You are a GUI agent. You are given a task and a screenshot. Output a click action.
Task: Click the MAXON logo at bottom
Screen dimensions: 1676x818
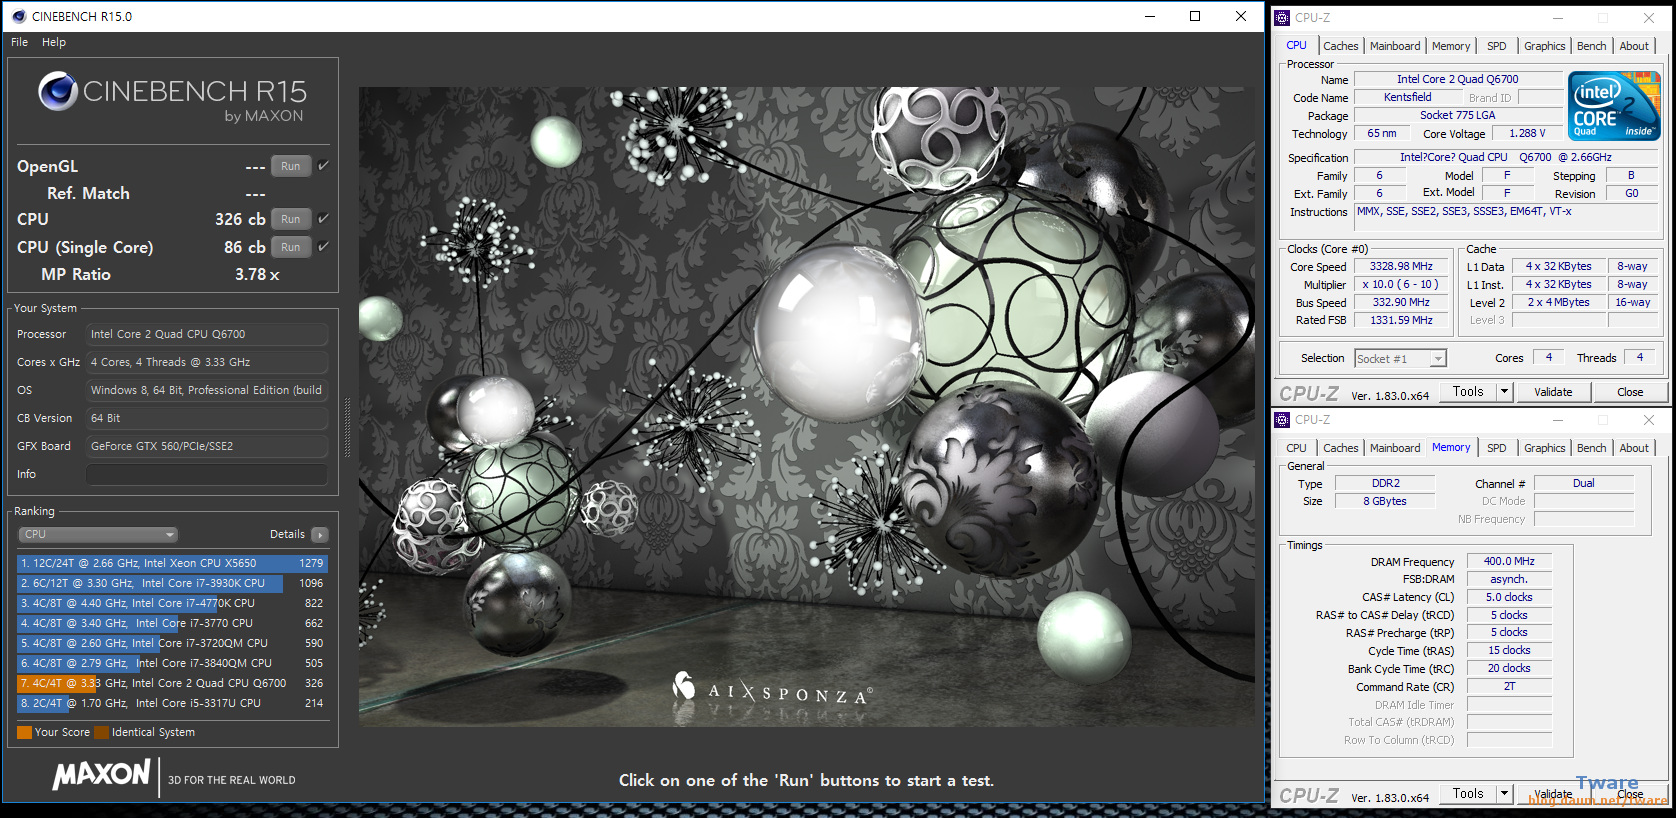click(x=102, y=775)
